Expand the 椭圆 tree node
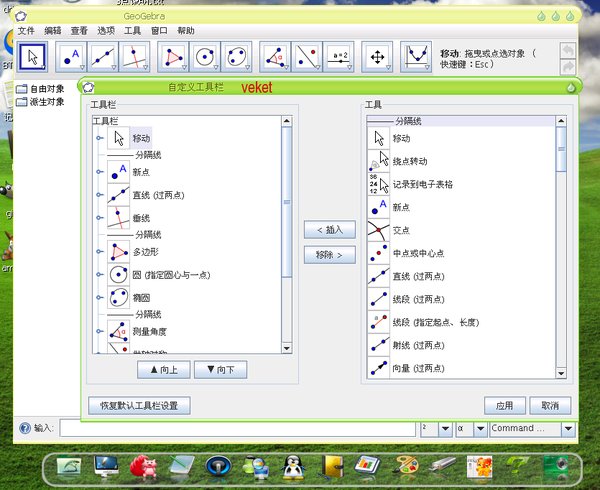The height and width of the screenshot is (490, 600). tap(99, 297)
